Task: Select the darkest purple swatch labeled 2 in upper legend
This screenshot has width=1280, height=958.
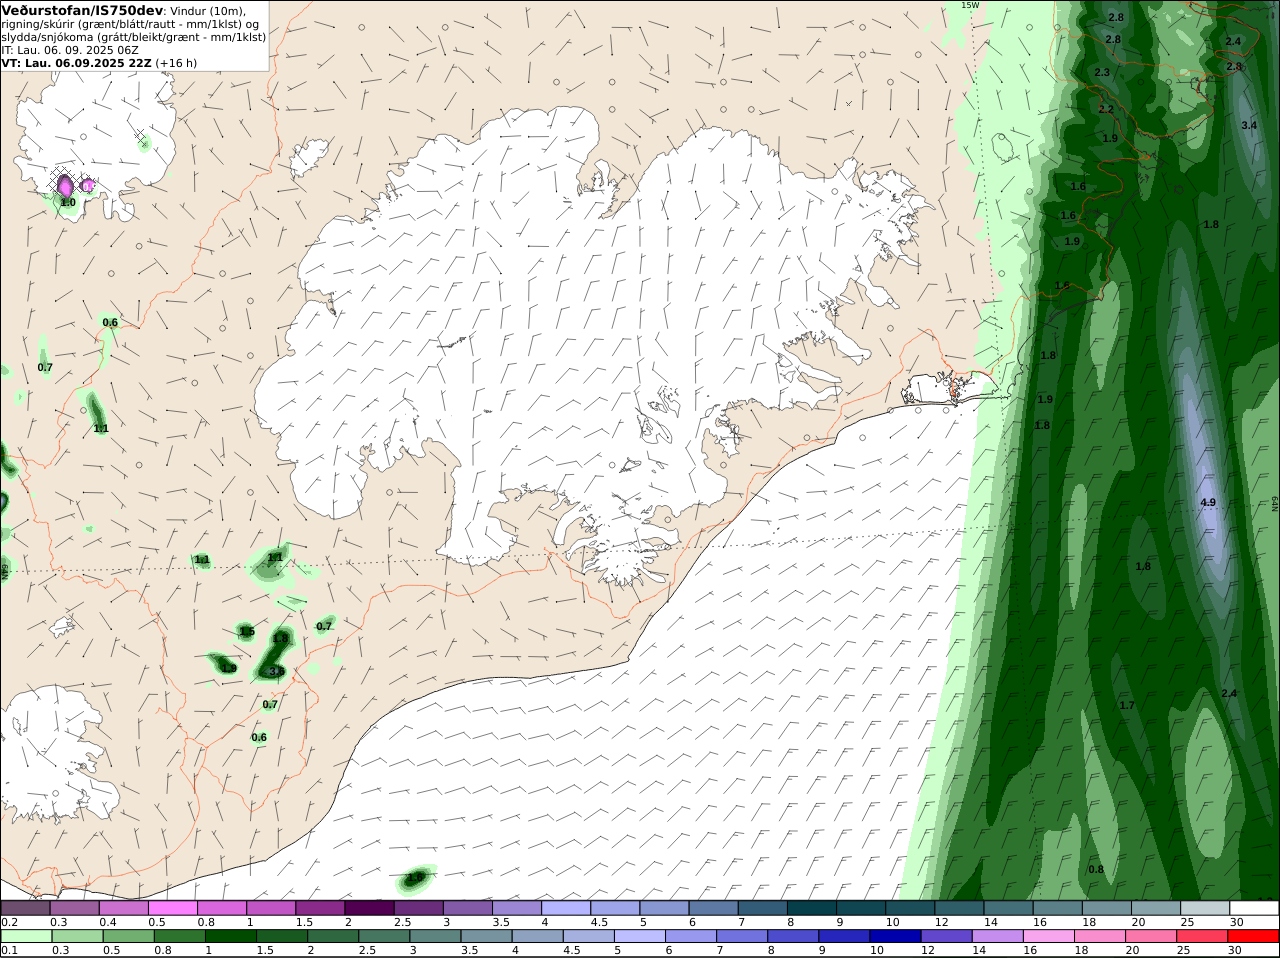Action: 368,908
